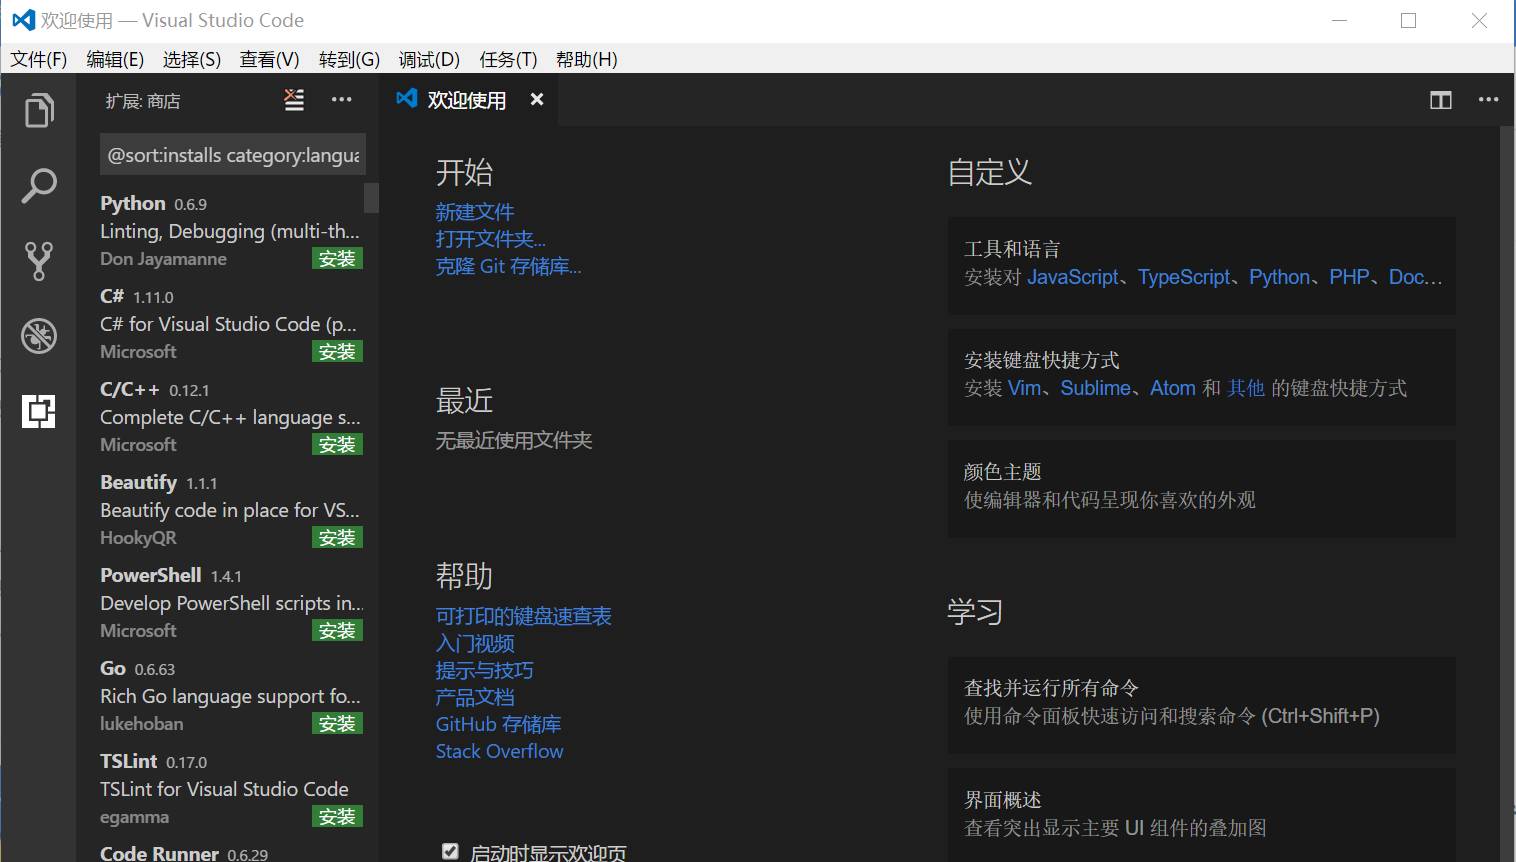The image size is (1516, 862).
Task: Install the C/C++ extension
Action: pyautogui.click(x=337, y=445)
